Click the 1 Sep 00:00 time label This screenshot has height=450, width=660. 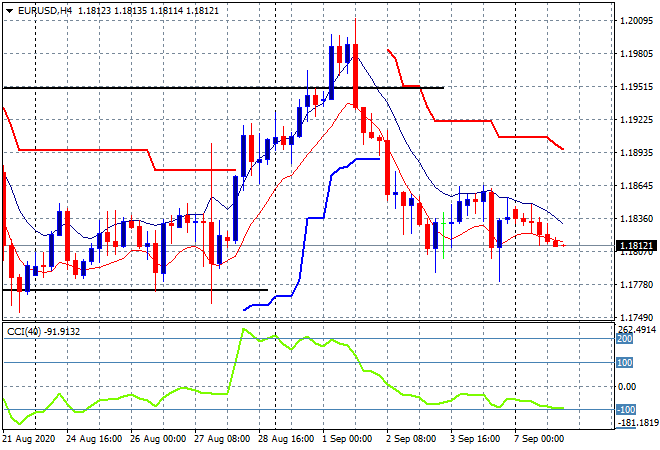(x=348, y=439)
